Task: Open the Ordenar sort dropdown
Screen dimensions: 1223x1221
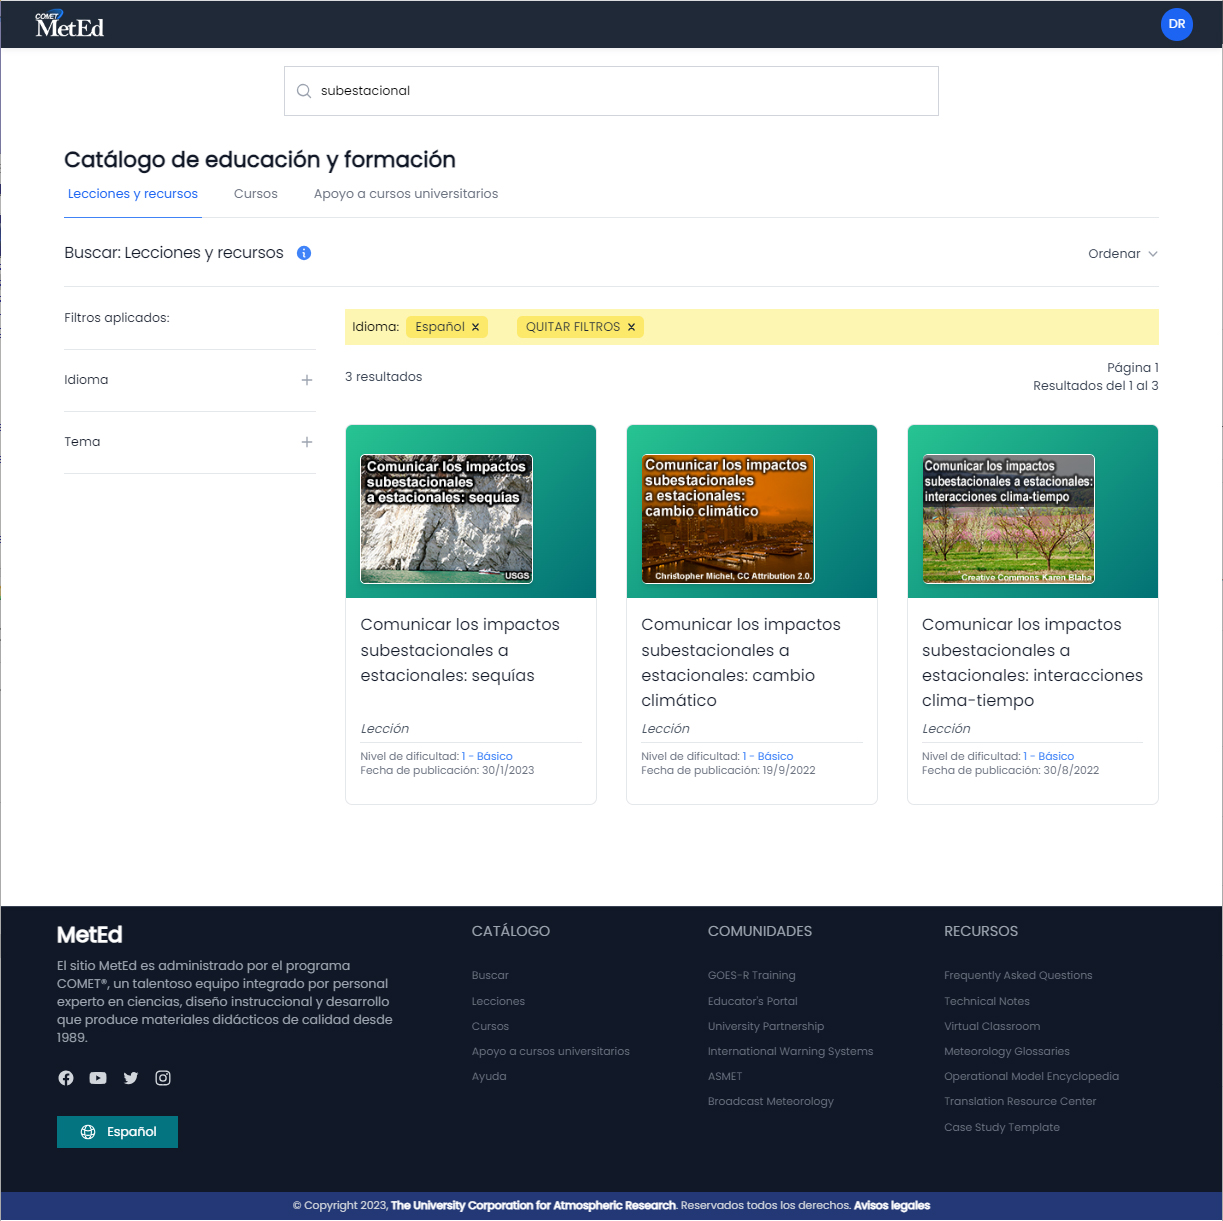Action: (1122, 254)
